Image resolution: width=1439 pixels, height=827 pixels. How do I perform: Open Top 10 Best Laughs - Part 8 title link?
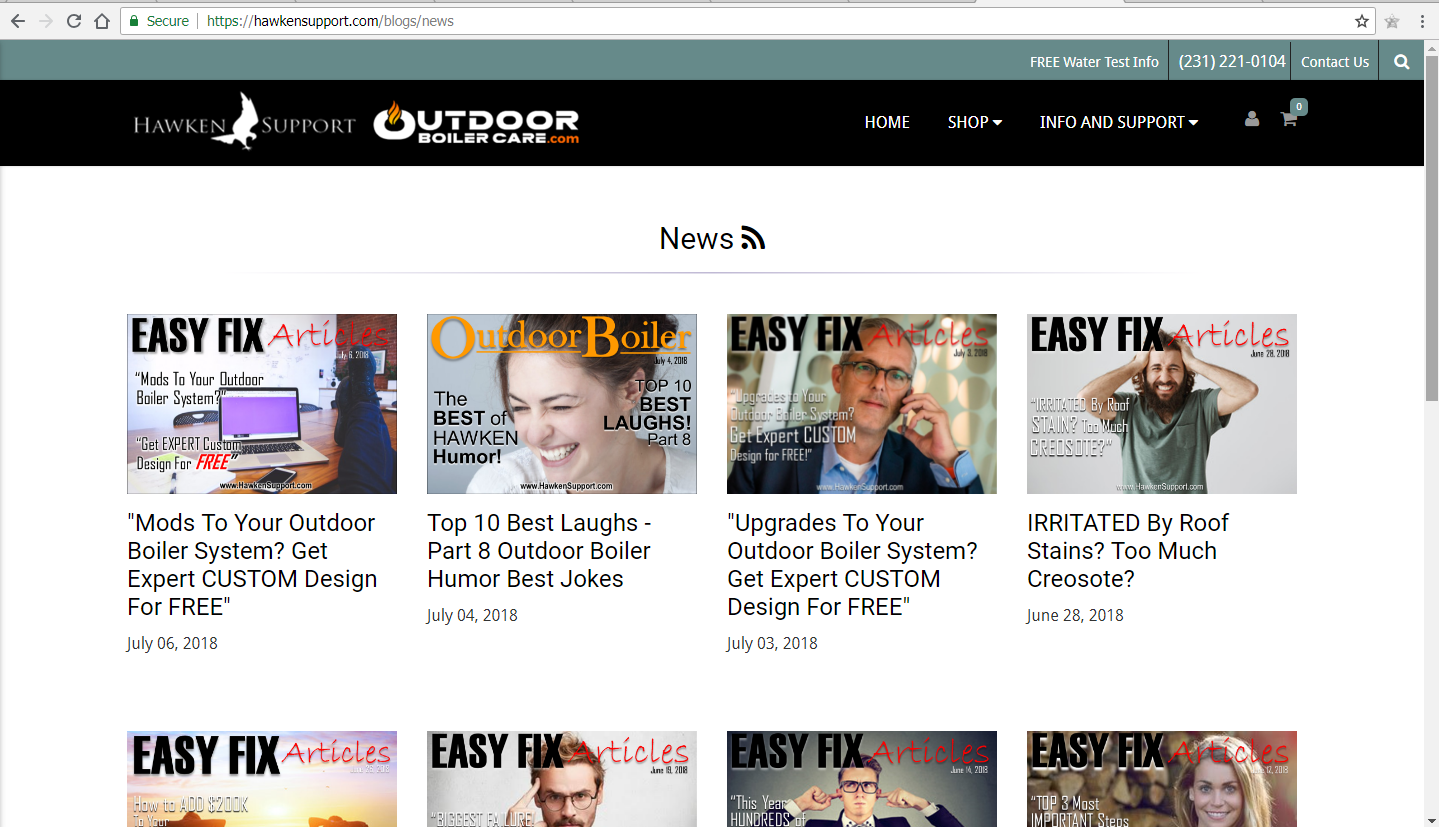click(540, 551)
